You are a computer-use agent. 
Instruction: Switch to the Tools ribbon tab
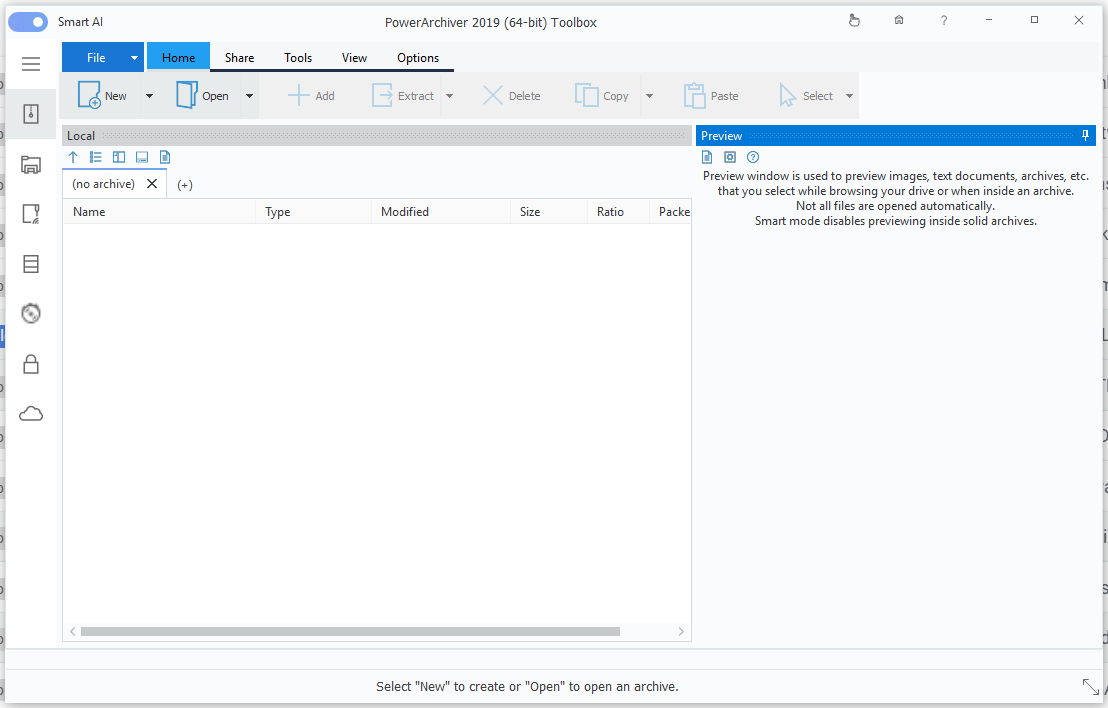point(298,57)
